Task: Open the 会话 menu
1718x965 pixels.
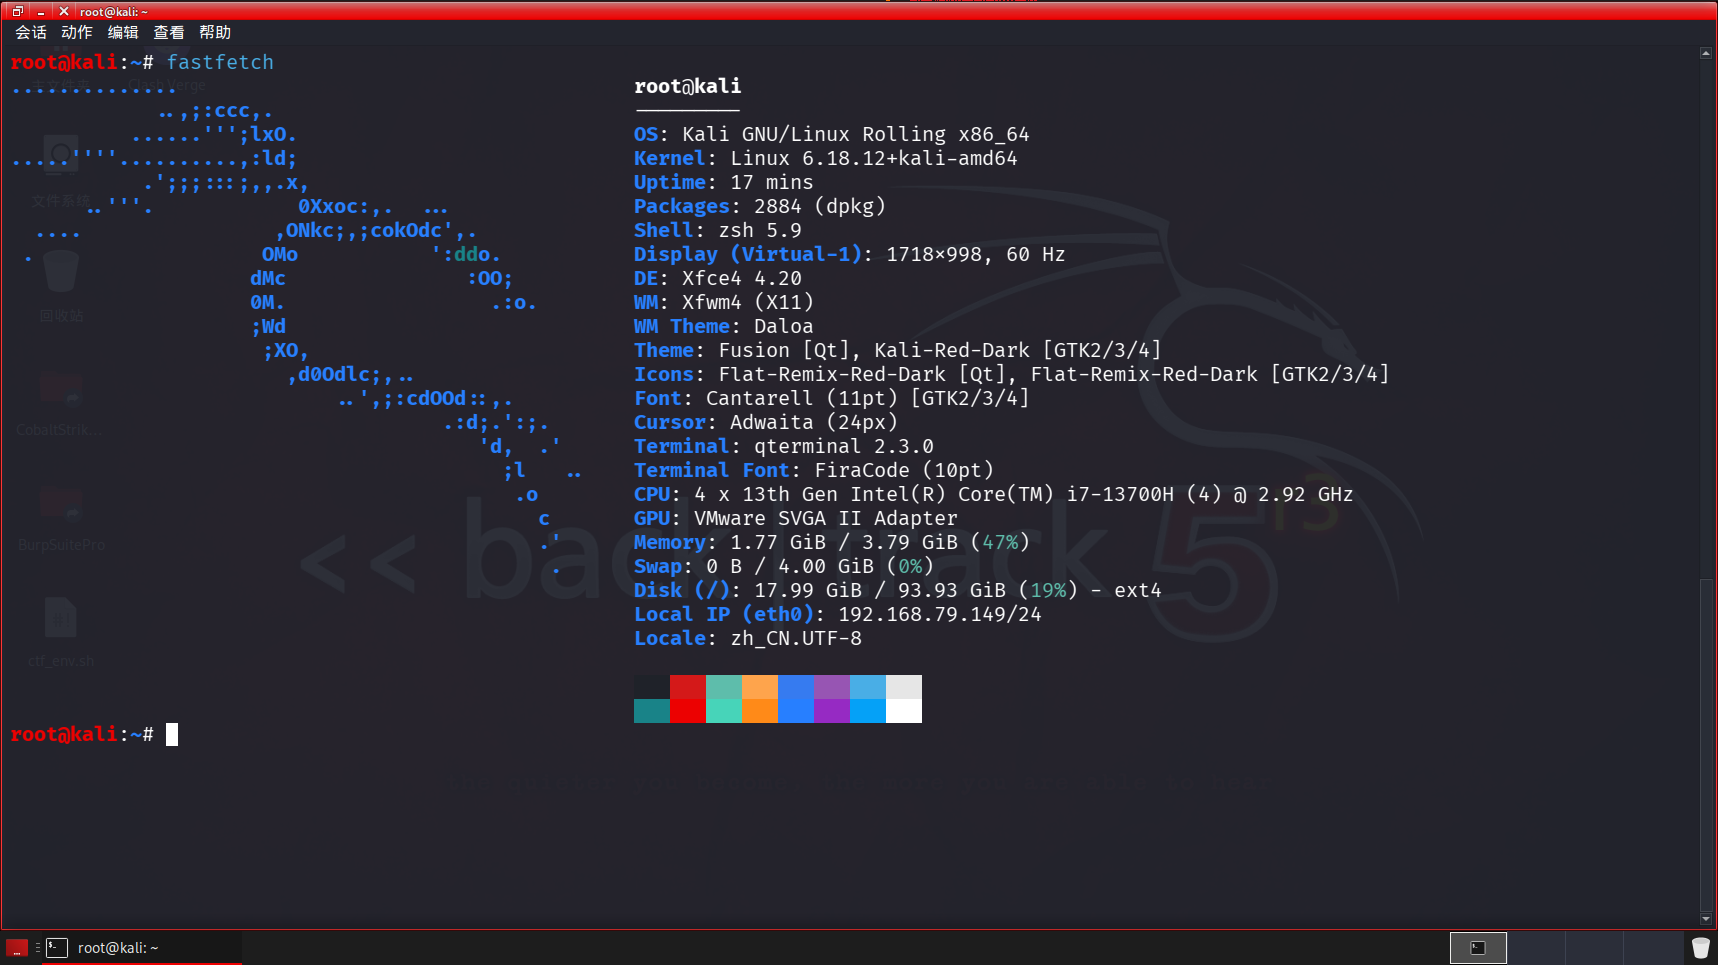Action: pos(31,32)
